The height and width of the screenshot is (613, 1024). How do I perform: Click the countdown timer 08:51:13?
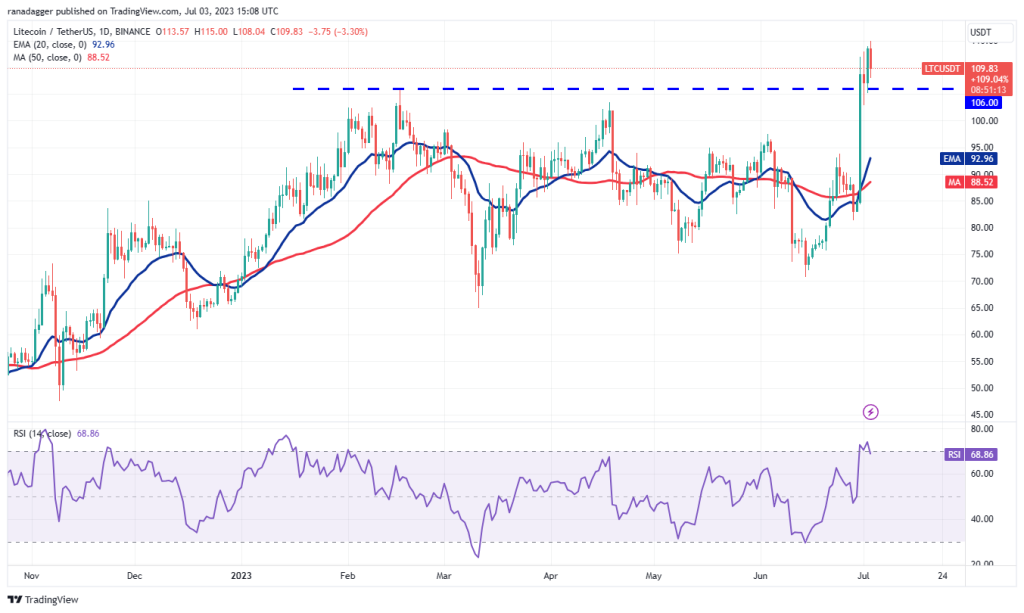(x=988, y=89)
